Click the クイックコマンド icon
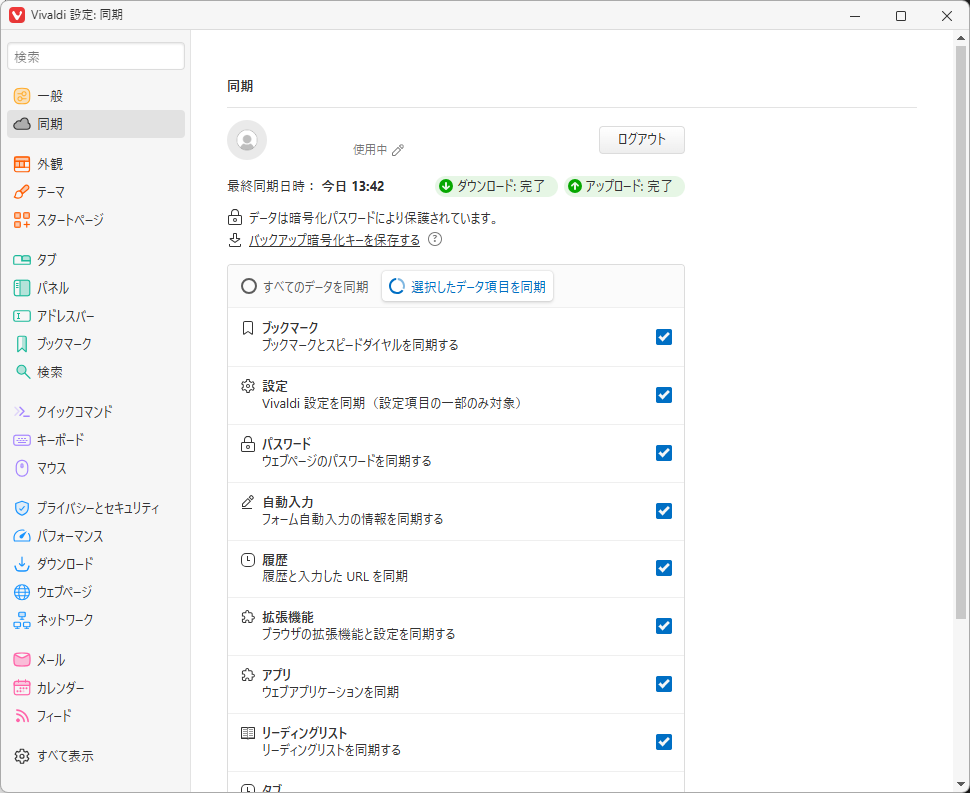Screen dimensions: 970x793 click(22, 411)
